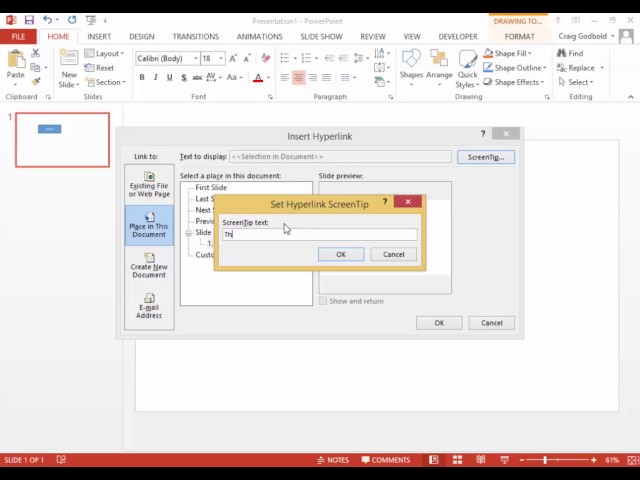Toggle NOTES pane in status bar

pyautogui.click(x=333, y=460)
